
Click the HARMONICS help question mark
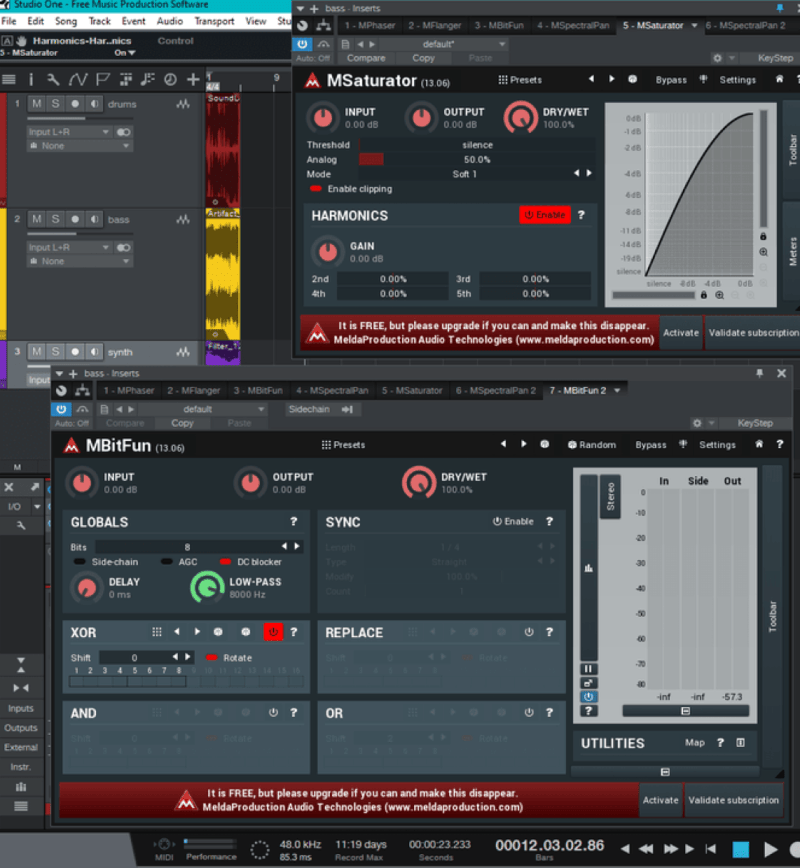click(581, 215)
